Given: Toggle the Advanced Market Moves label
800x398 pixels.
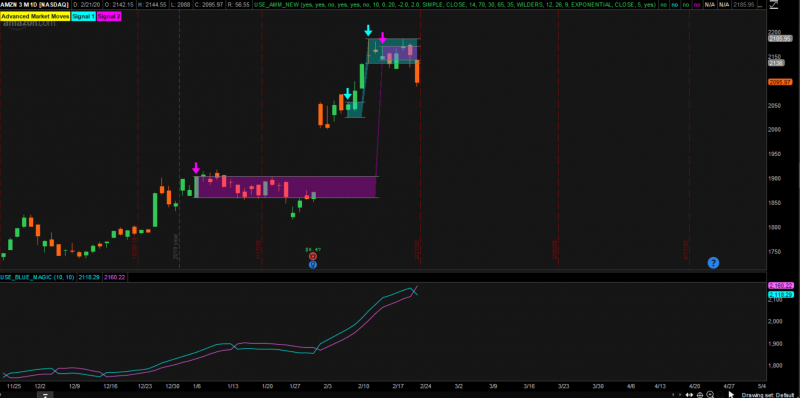Looking at the screenshot, I should [x=35, y=16].
